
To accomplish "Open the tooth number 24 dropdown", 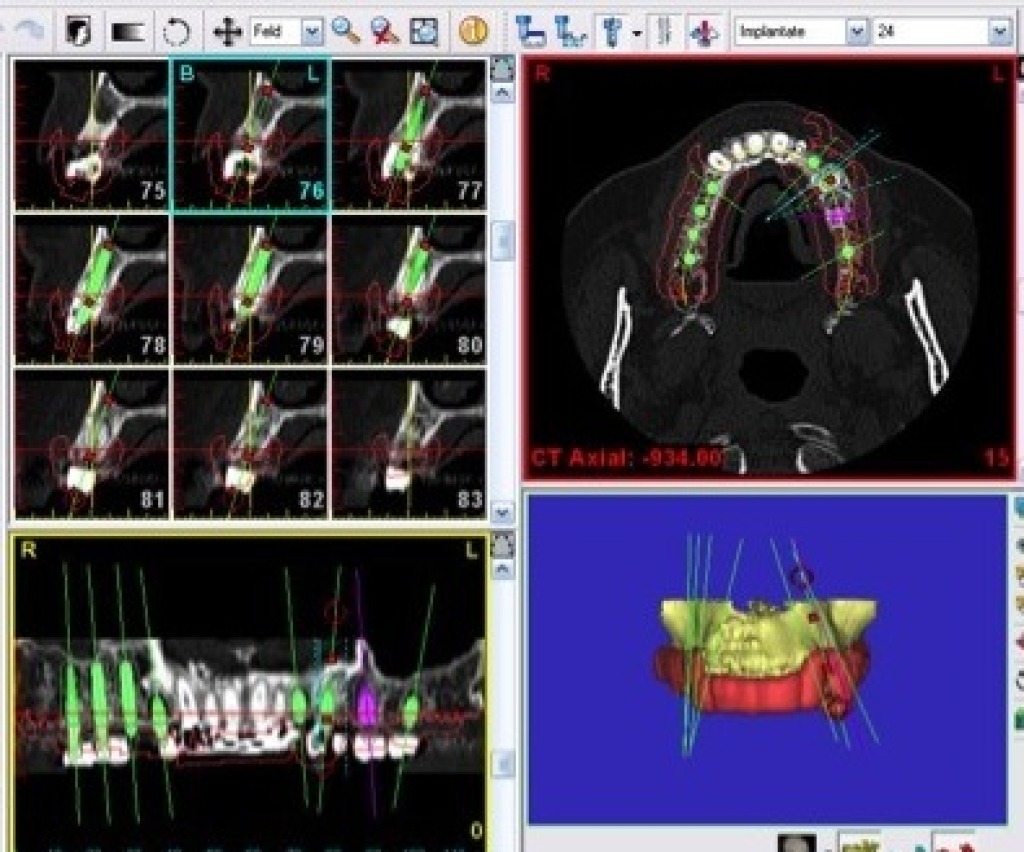I will 1000,32.
